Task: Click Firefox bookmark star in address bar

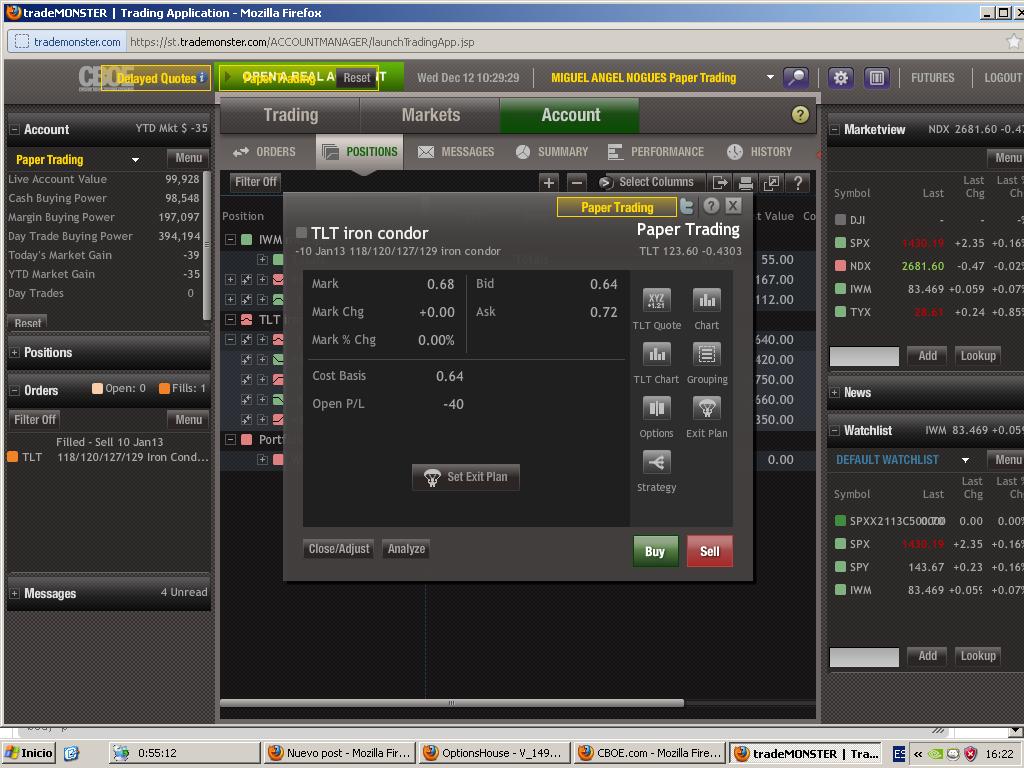Action: (1014, 42)
